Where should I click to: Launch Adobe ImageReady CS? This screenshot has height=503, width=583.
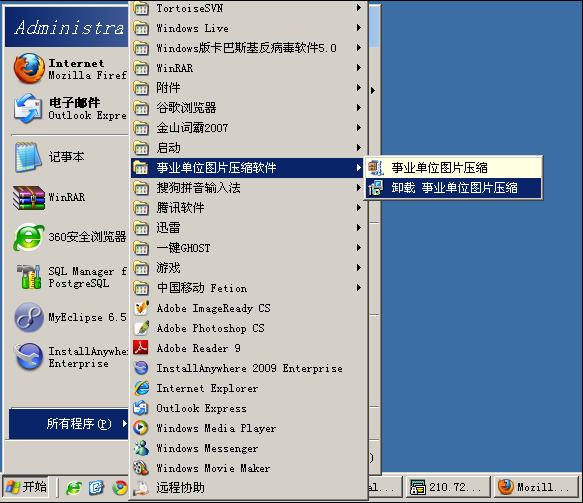(248, 308)
